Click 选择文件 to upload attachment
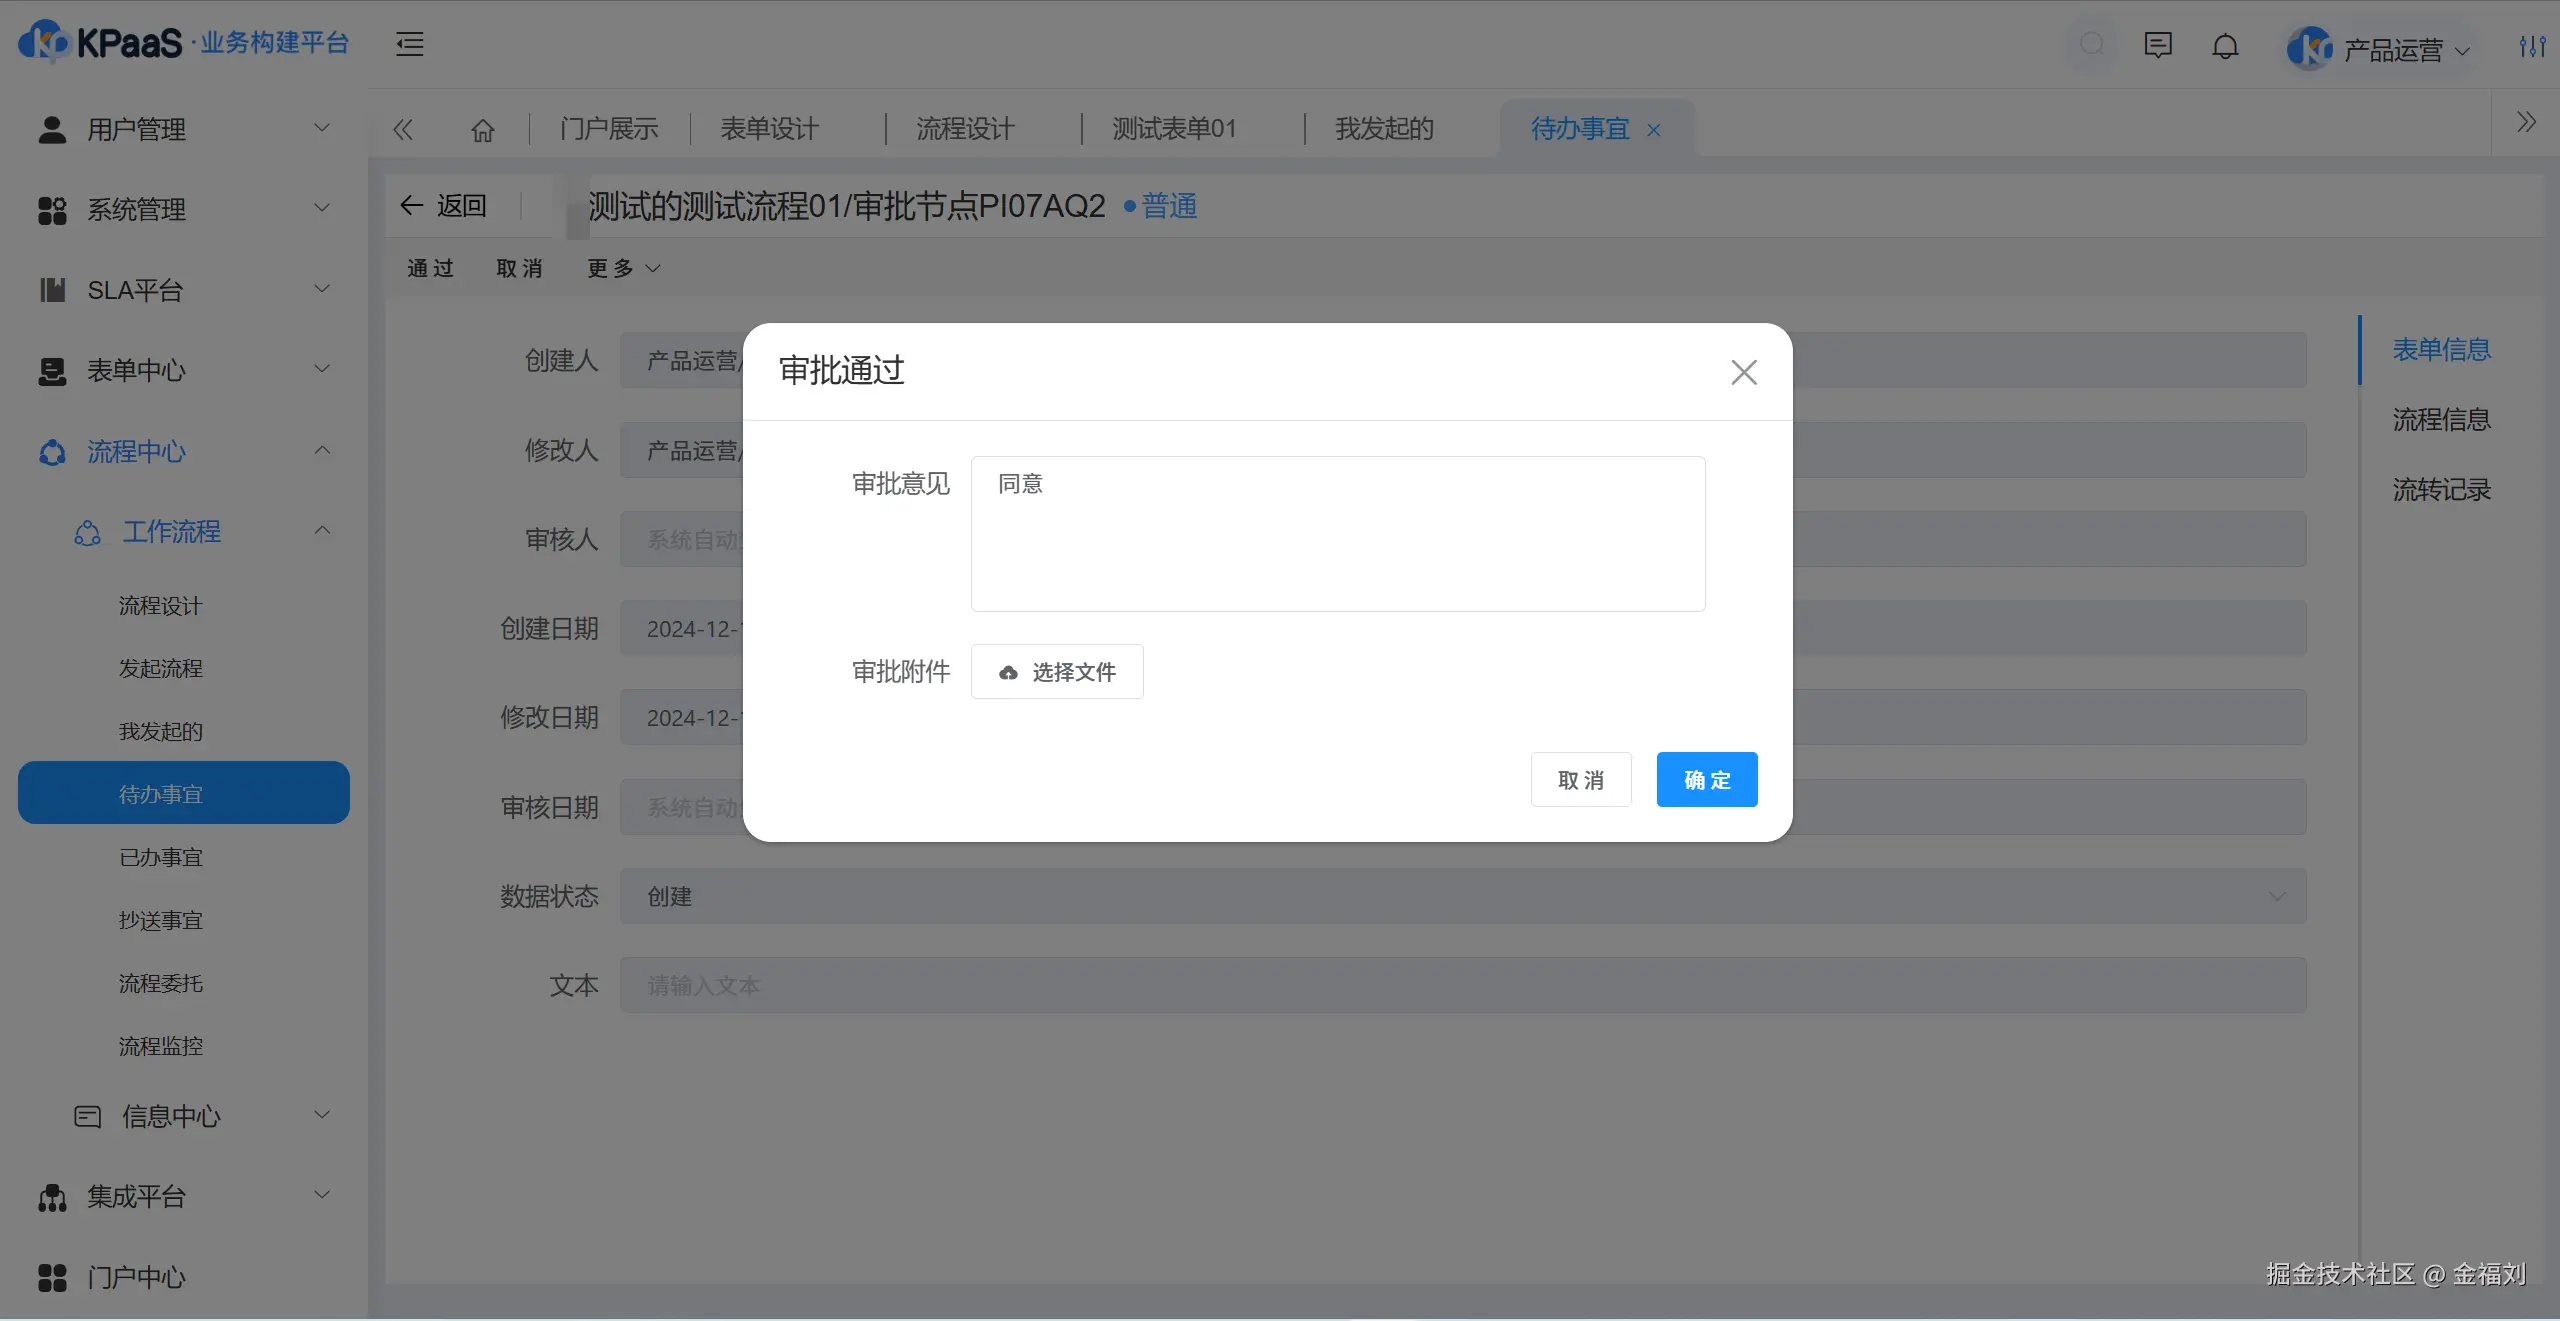Screen dimensions: 2560x1321 point(1057,672)
